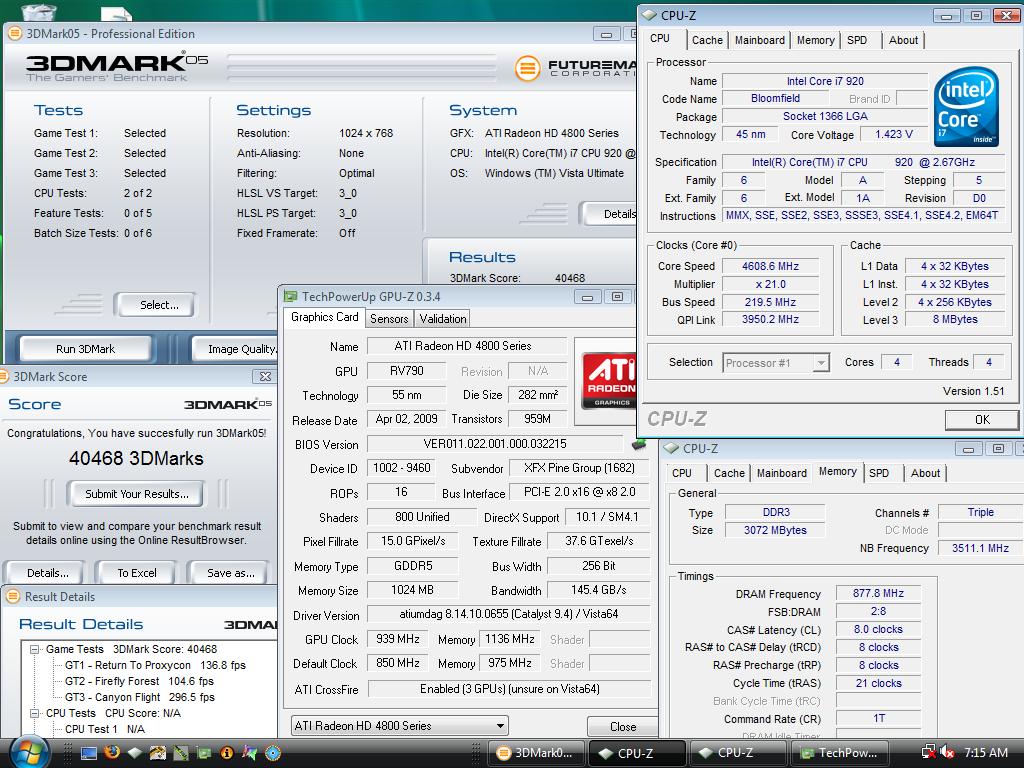Click the title bar icon of the CPU-Z processor window
Screen dimensions: 1024x768
(x=648, y=15)
